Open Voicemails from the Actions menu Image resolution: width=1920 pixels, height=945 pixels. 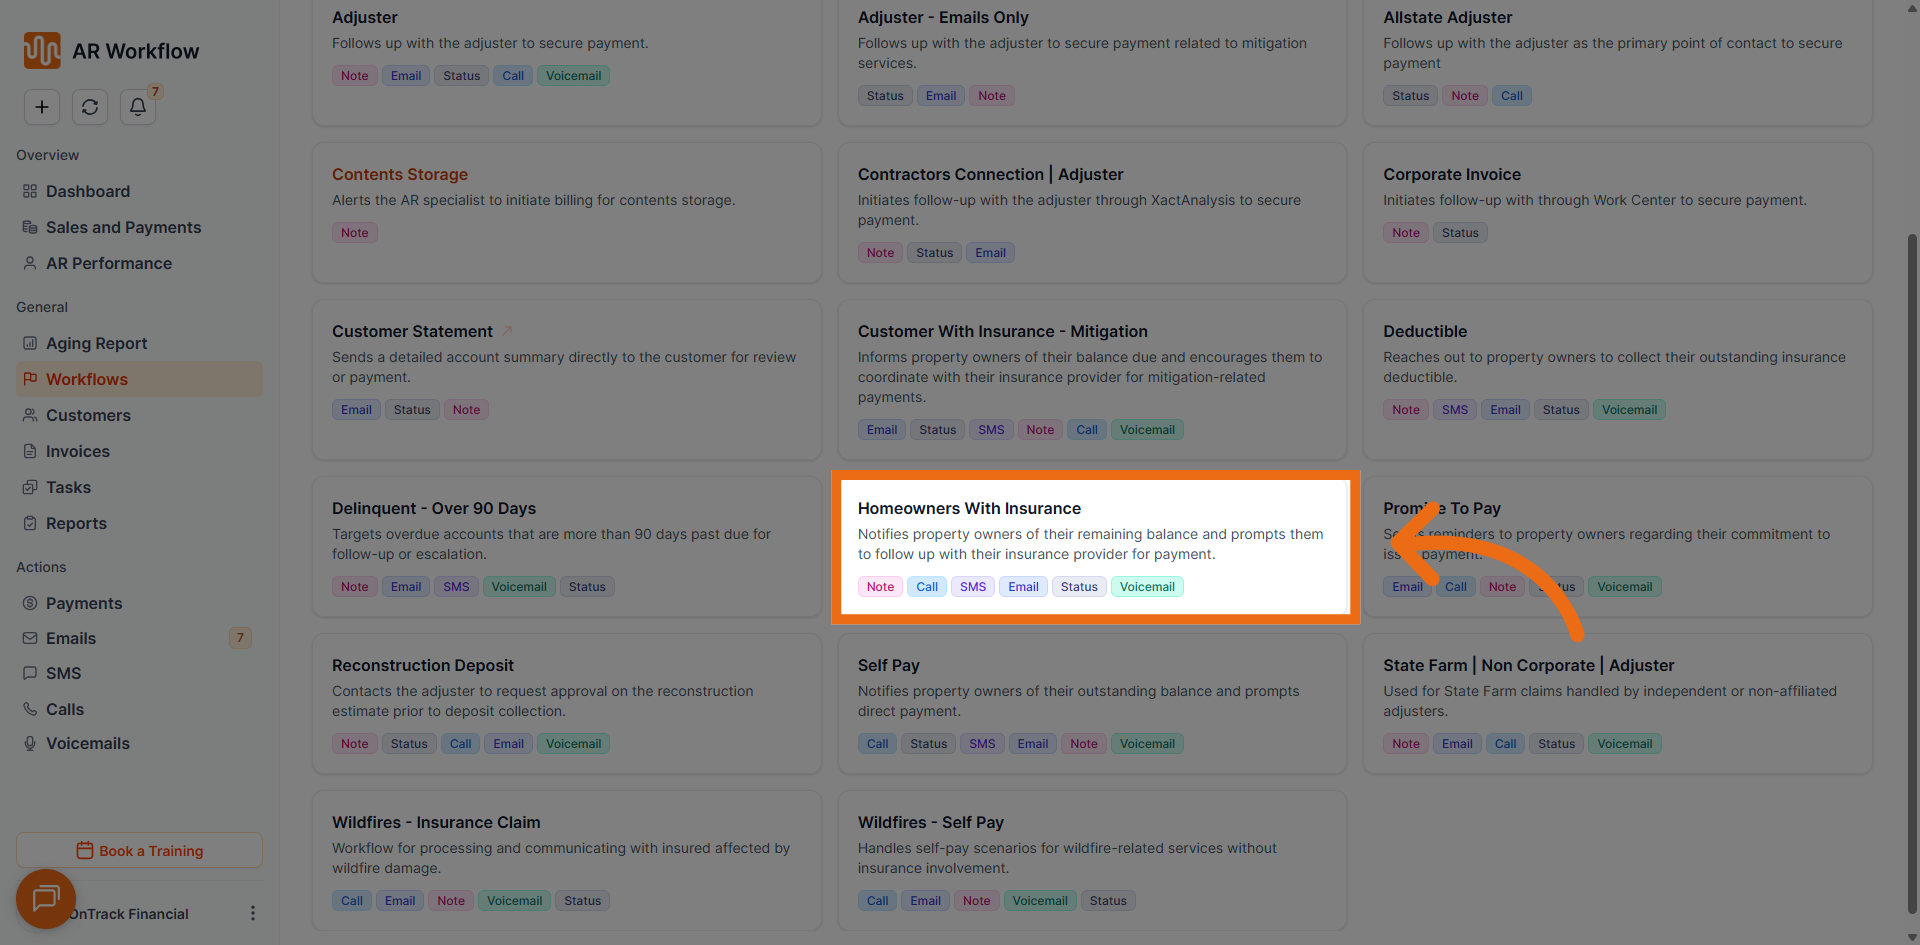point(88,743)
